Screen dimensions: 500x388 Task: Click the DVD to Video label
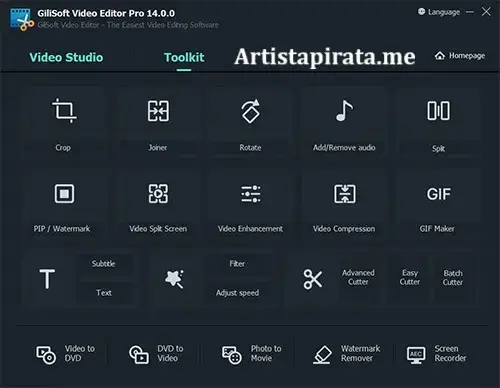[170, 353]
